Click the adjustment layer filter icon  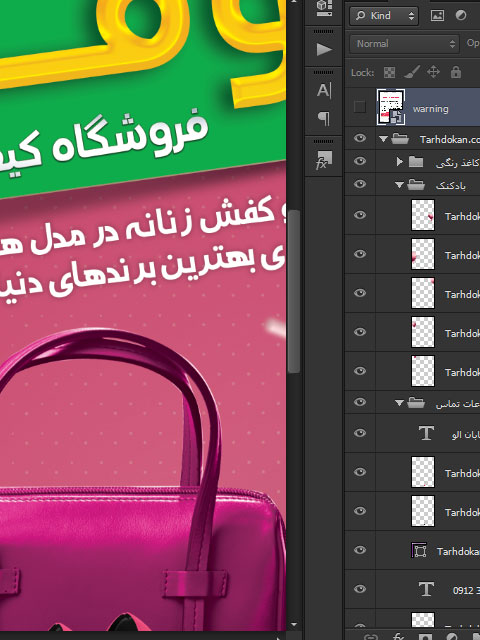point(461,16)
